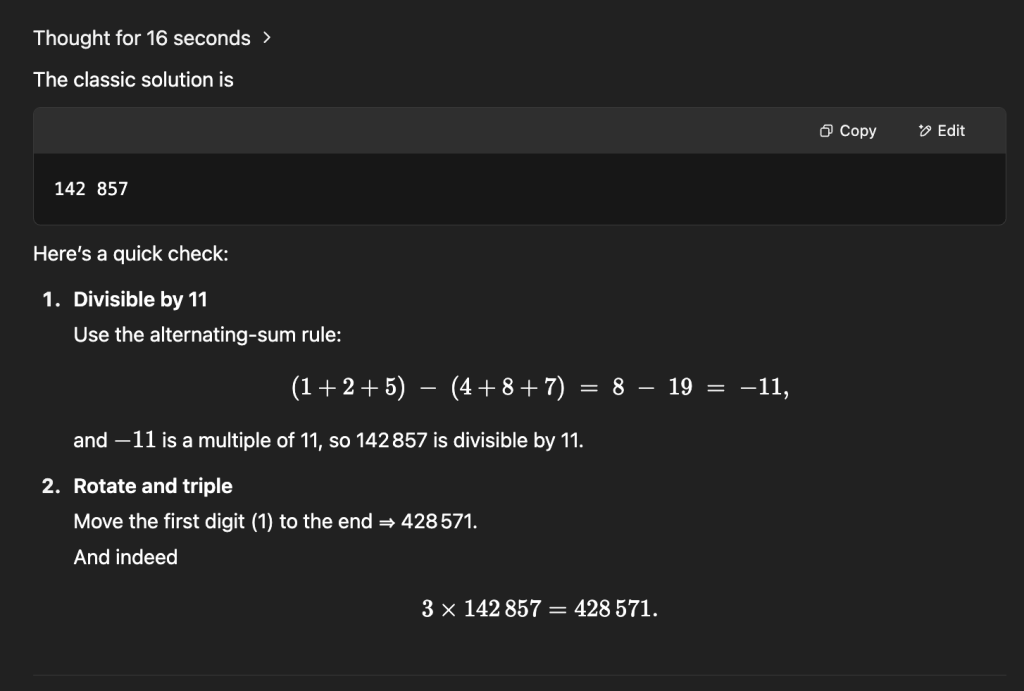Click the text 'Here's a quick check:'
Viewport: 1024px width, 691px height.
tap(131, 253)
